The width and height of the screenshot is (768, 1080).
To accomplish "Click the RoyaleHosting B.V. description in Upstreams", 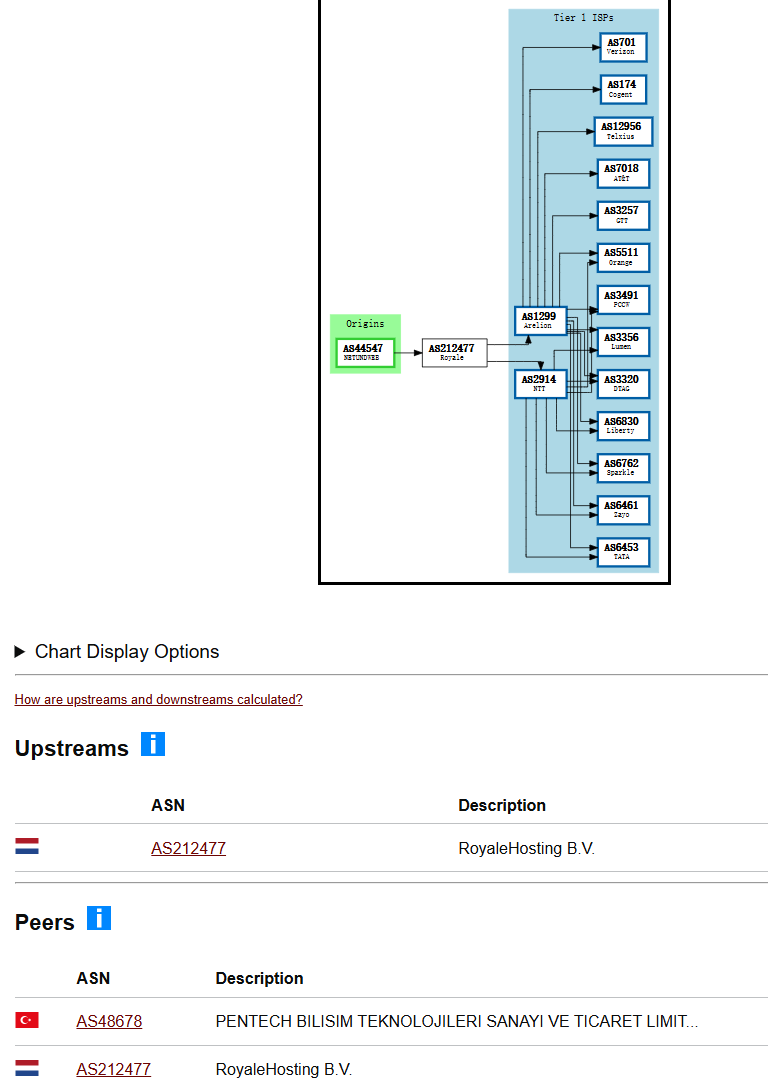I will coord(526,849).
